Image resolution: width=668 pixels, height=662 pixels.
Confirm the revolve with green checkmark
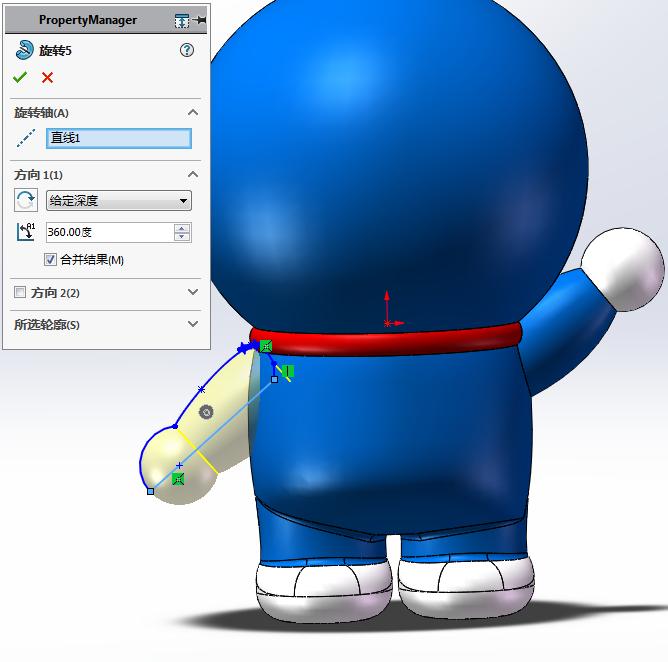[20, 77]
